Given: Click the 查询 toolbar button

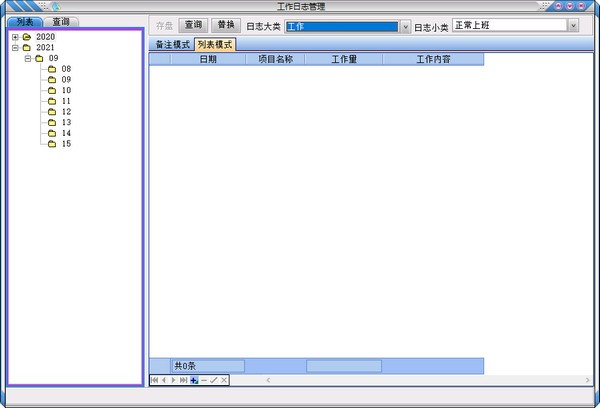Looking at the screenshot, I should click(x=194, y=25).
